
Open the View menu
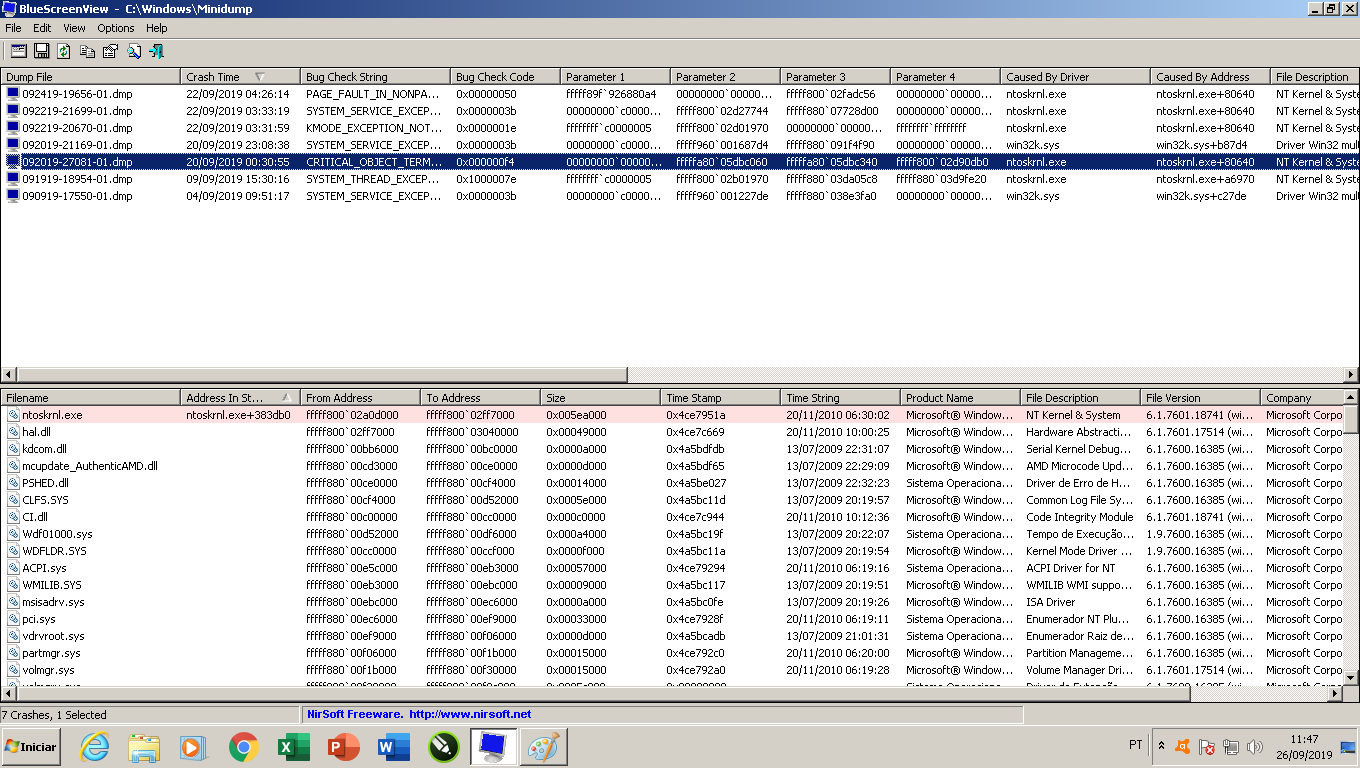[75, 28]
